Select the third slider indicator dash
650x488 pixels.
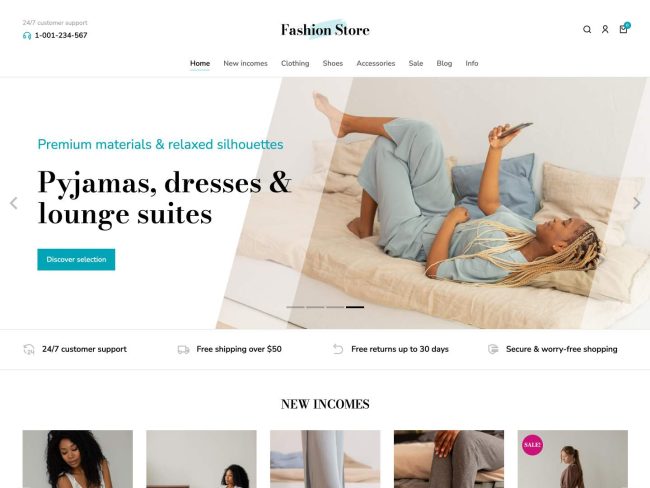click(335, 307)
